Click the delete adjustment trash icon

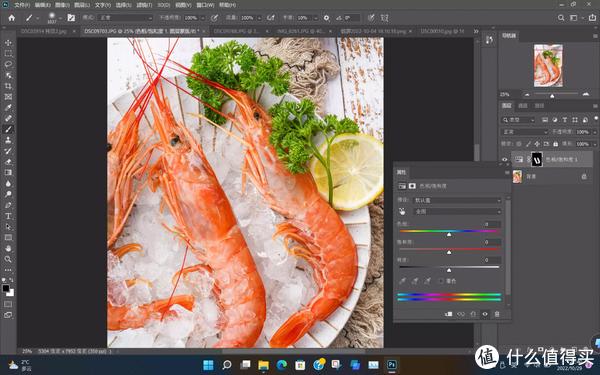[x=497, y=314]
